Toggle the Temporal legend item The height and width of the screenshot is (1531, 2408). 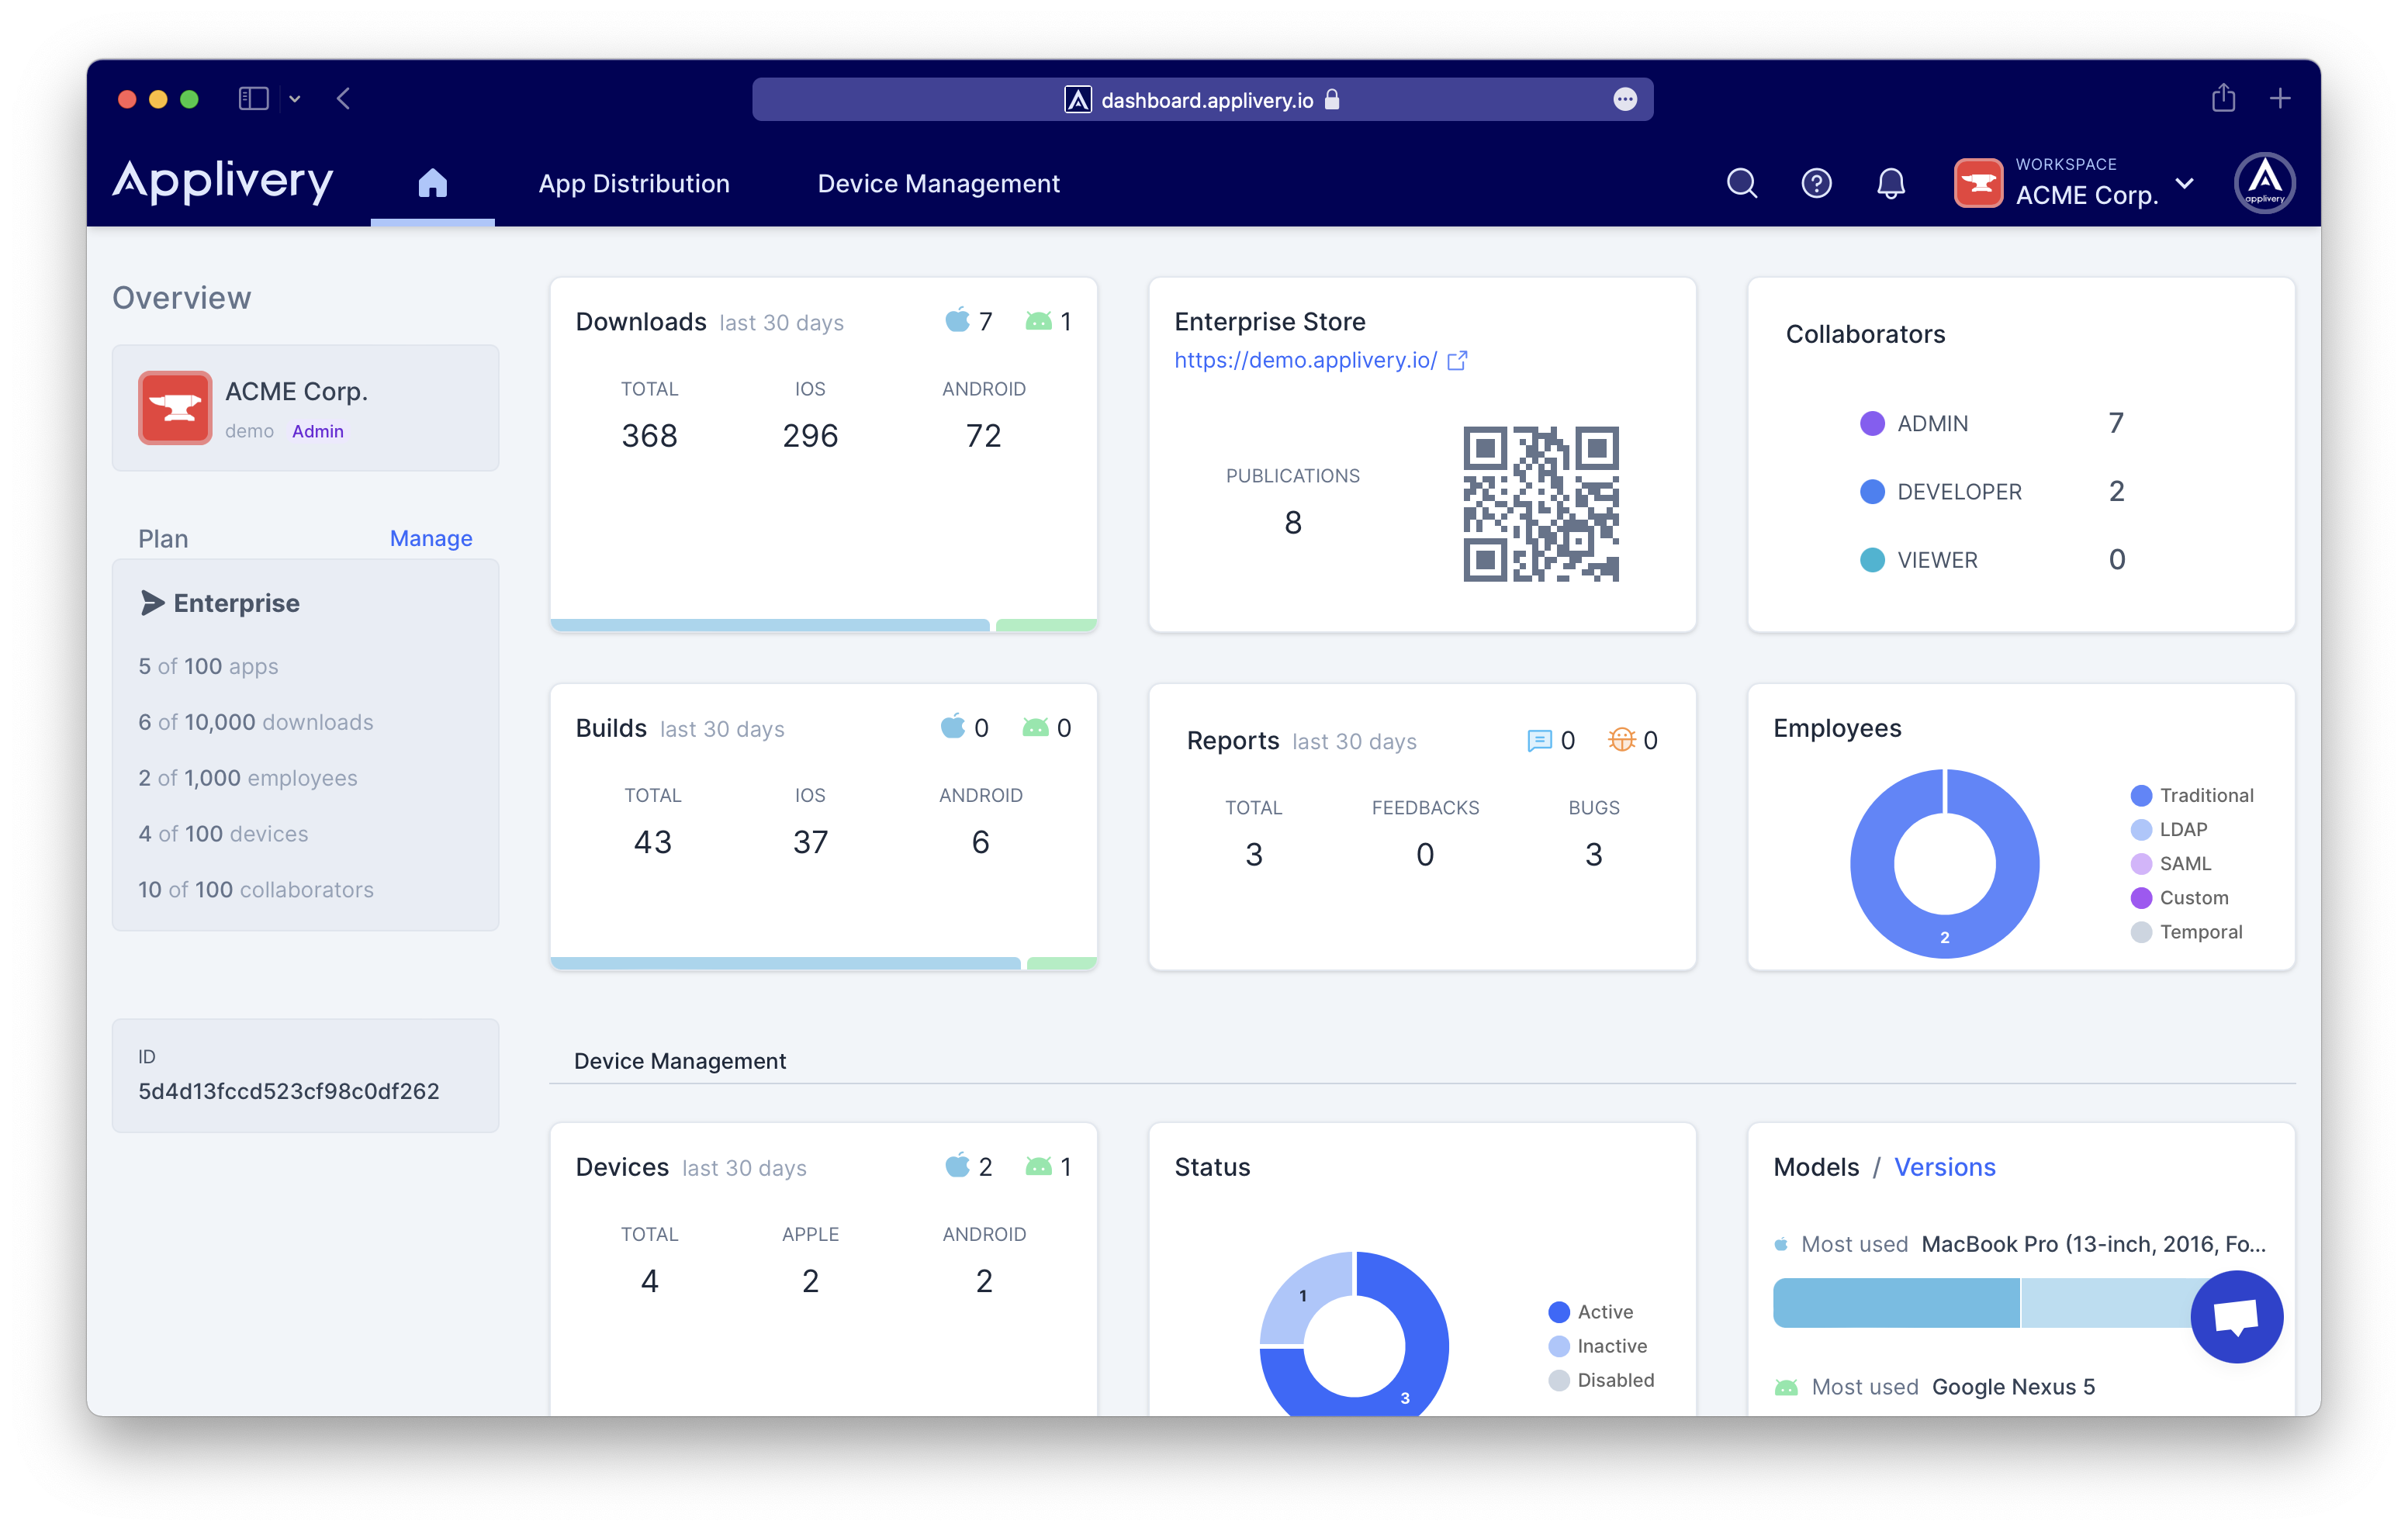click(x=2186, y=931)
